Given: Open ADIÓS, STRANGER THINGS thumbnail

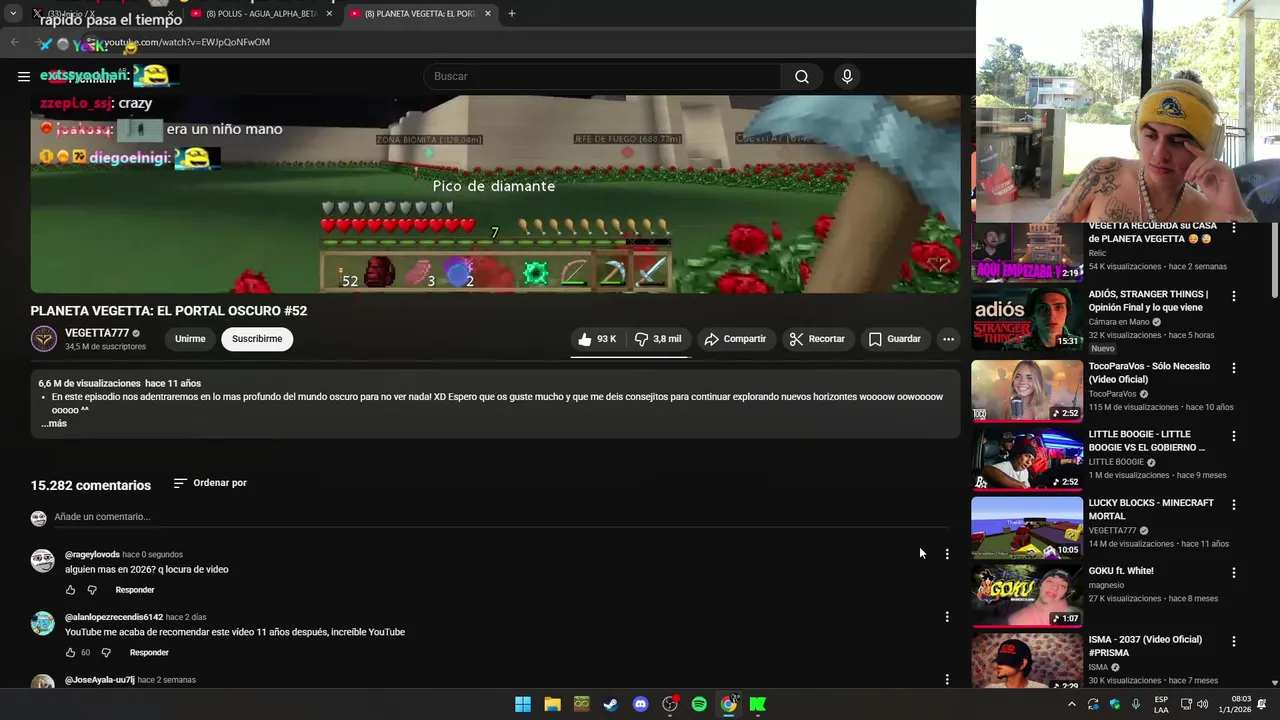Looking at the screenshot, I should (1027, 318).
